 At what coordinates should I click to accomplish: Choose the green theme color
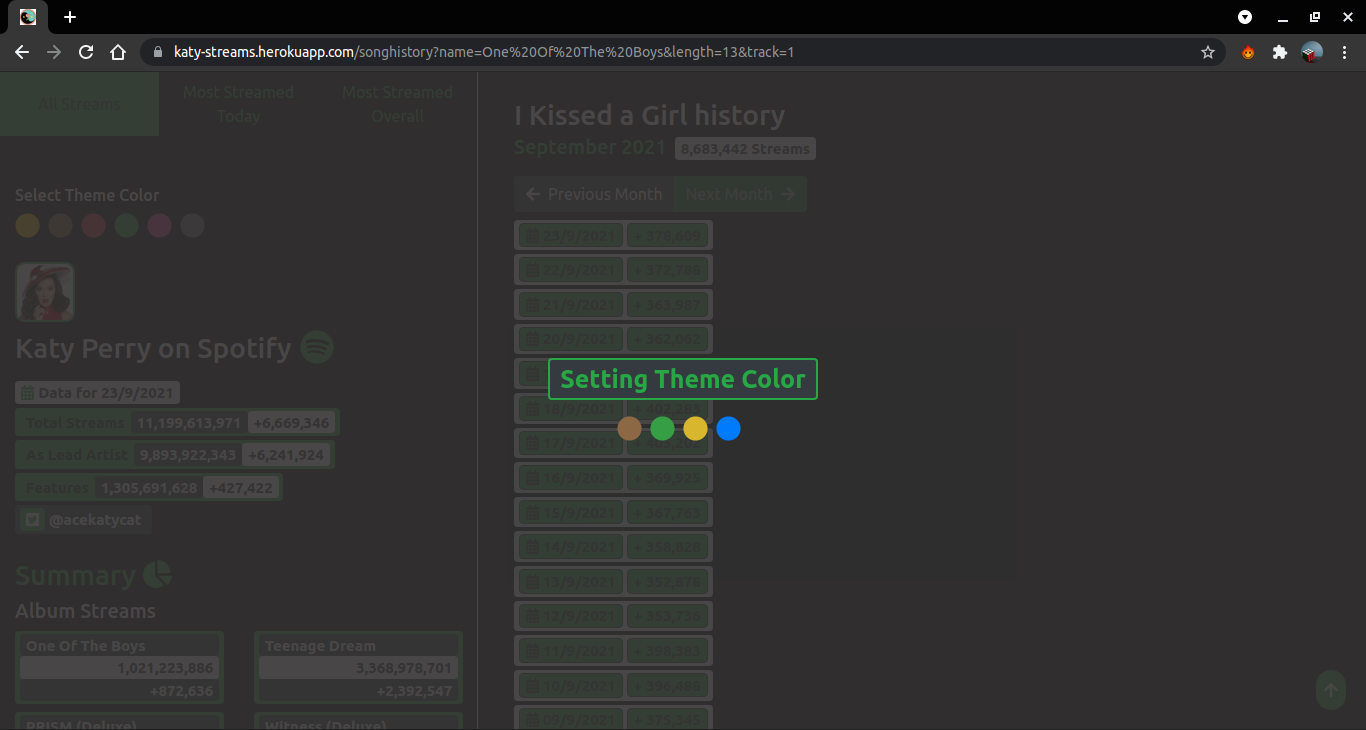[x=126, y=225]
